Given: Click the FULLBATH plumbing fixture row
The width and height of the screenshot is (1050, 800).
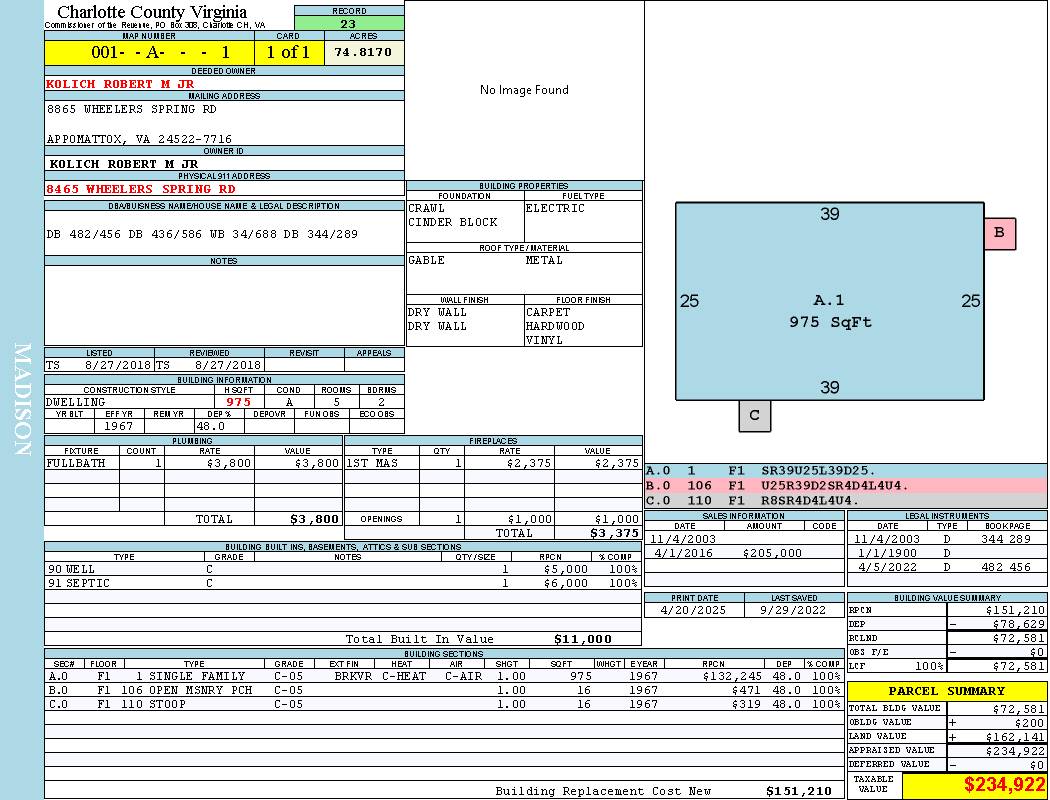Looking at the screenshot, I should coord(194,463).
